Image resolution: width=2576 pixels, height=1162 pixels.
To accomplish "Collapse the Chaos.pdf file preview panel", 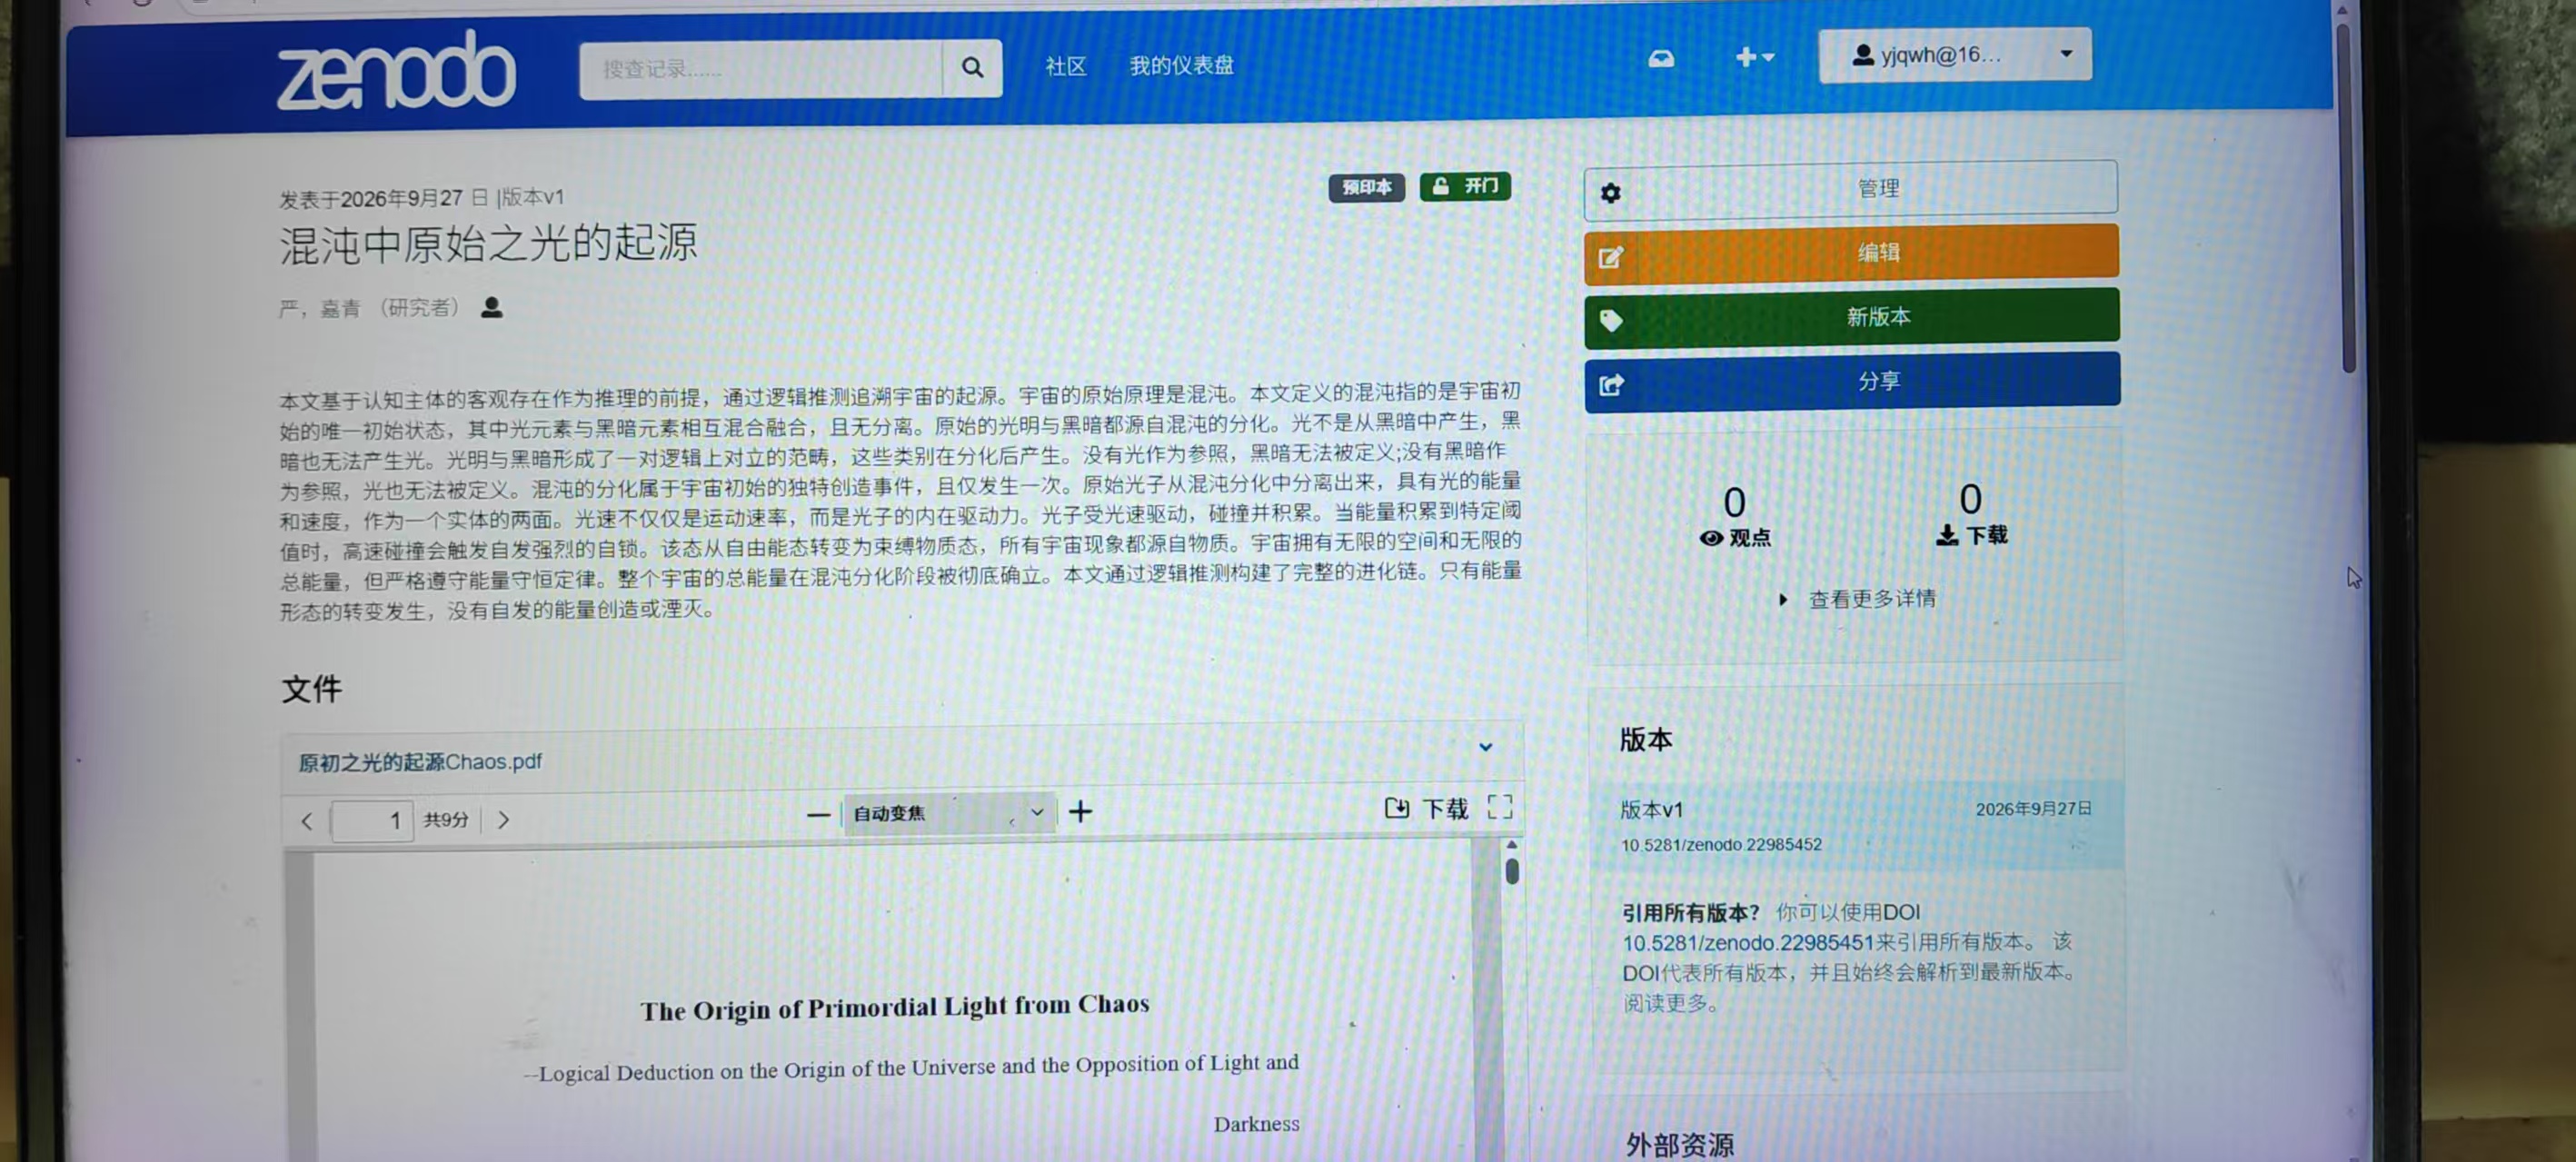I will [x=1485, y=747].
